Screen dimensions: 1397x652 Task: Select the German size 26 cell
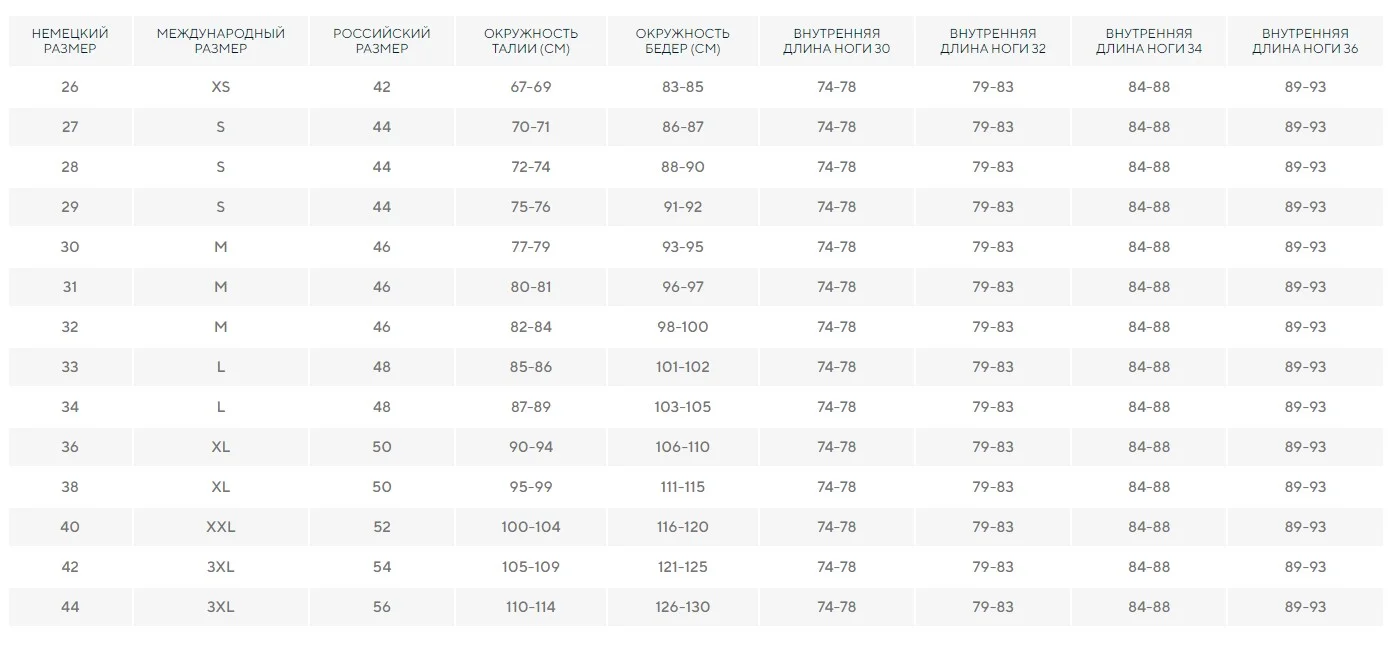tap(70, 87)
